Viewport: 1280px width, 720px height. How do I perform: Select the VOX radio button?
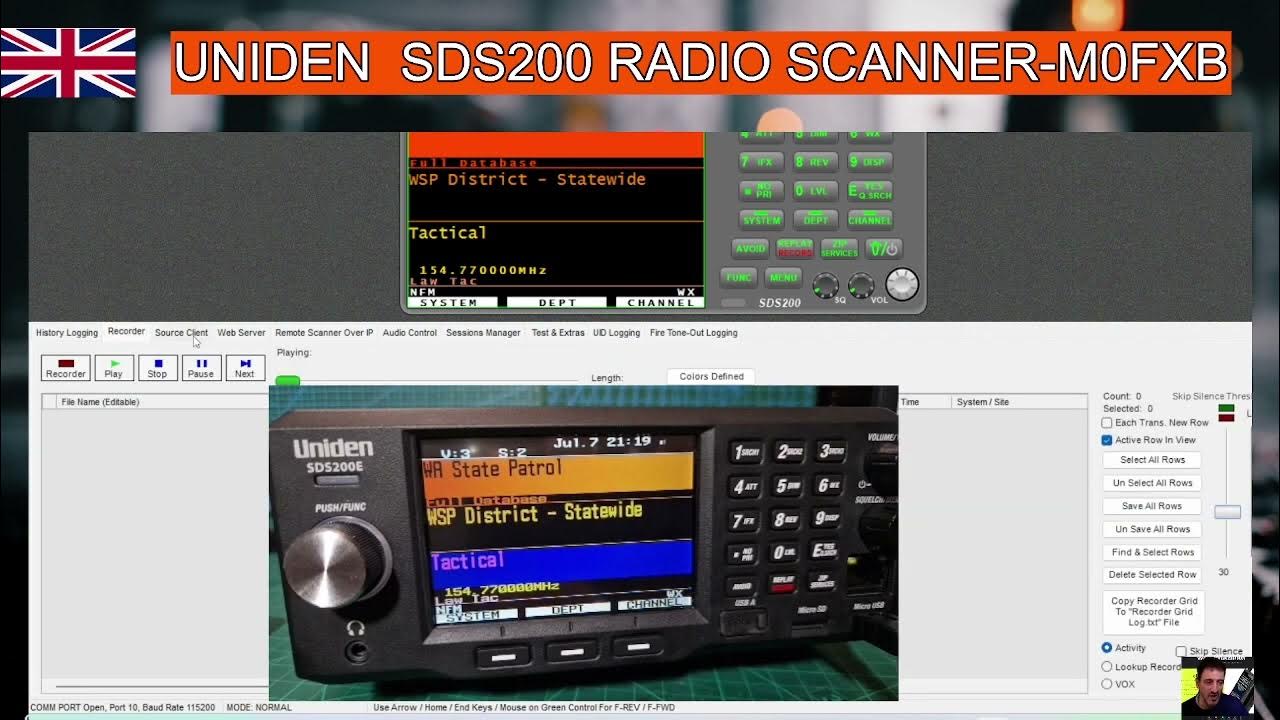pyautogui.click(x=1107, y=684)
